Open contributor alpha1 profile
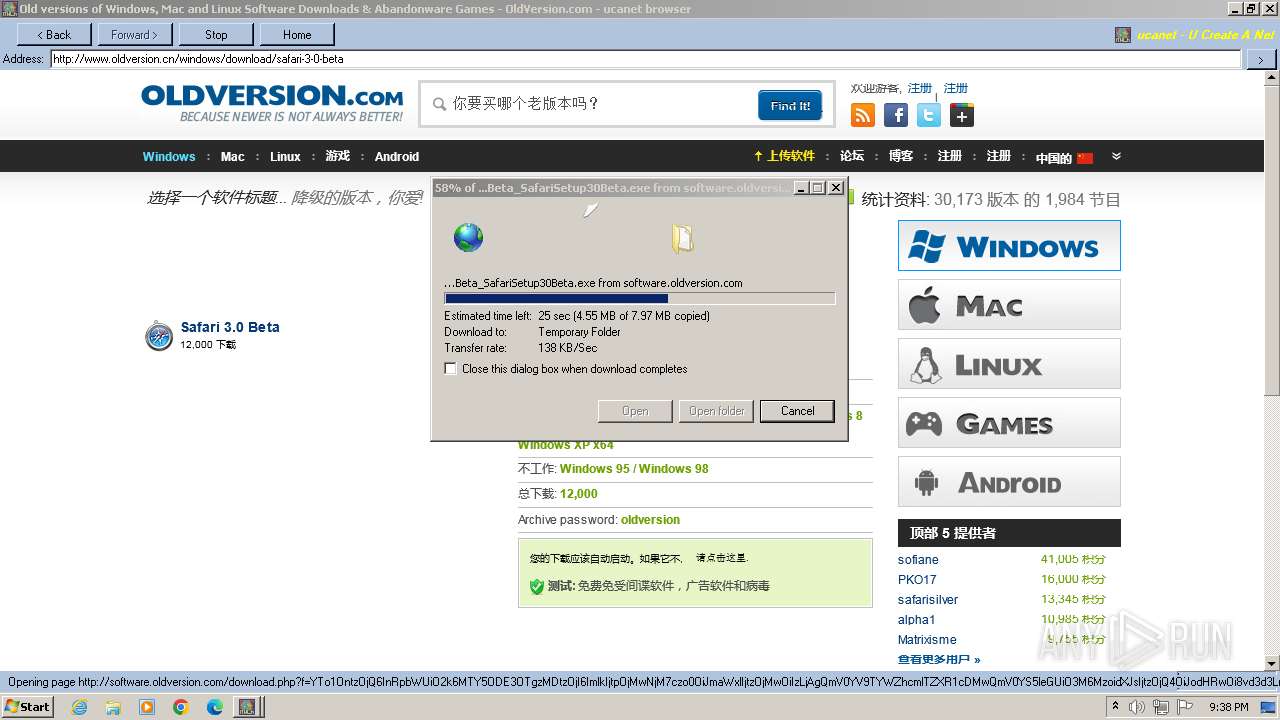 point(916,620)
